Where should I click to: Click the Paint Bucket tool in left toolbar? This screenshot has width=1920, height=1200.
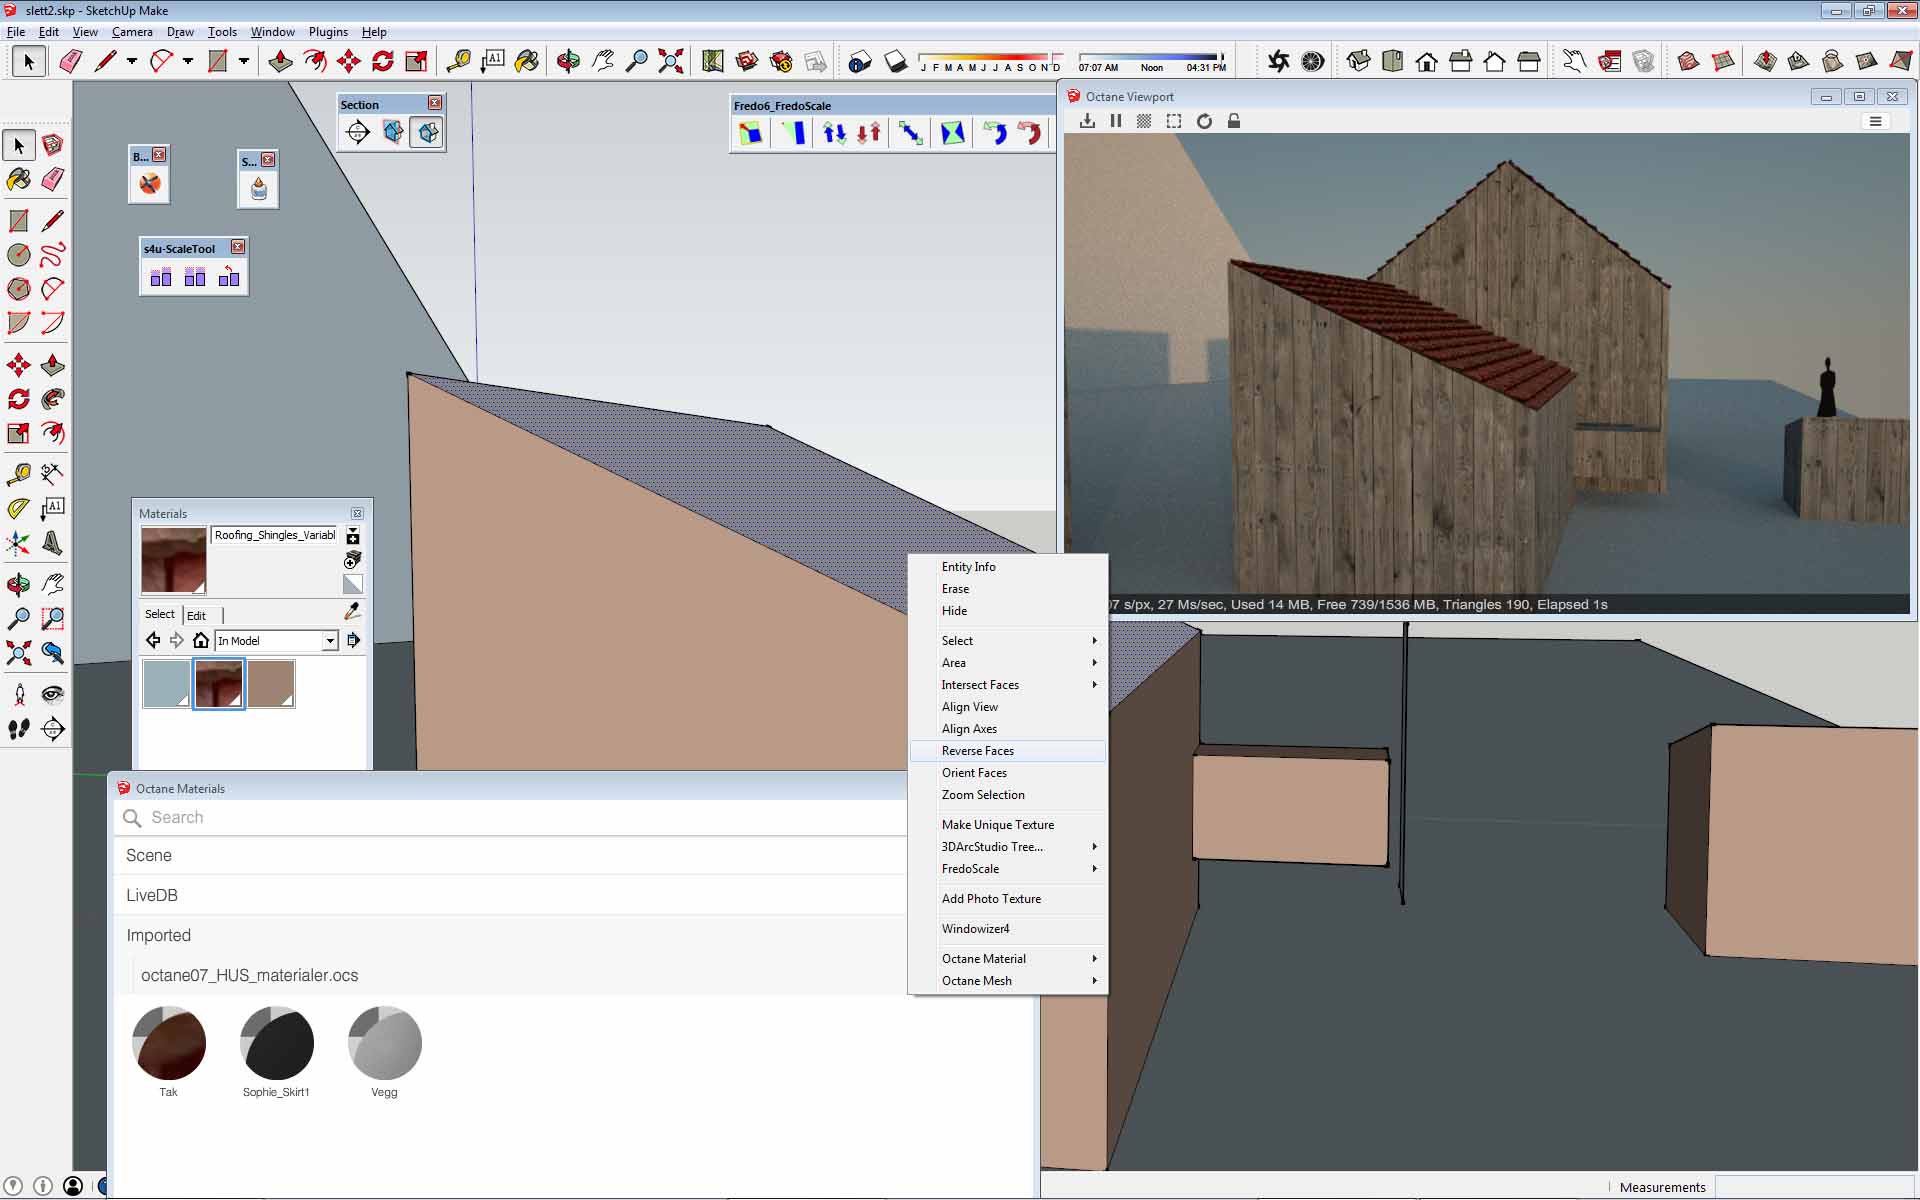tap(19, 180)
